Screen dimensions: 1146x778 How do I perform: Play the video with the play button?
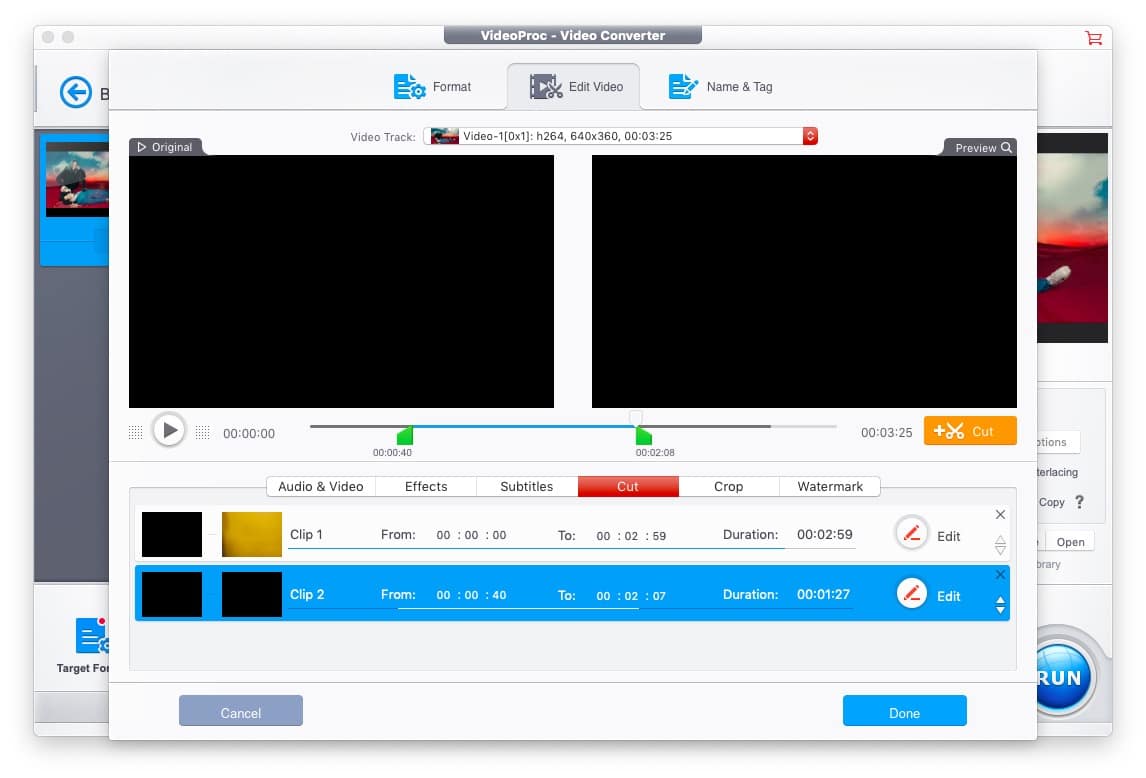(x=169, y=431)
